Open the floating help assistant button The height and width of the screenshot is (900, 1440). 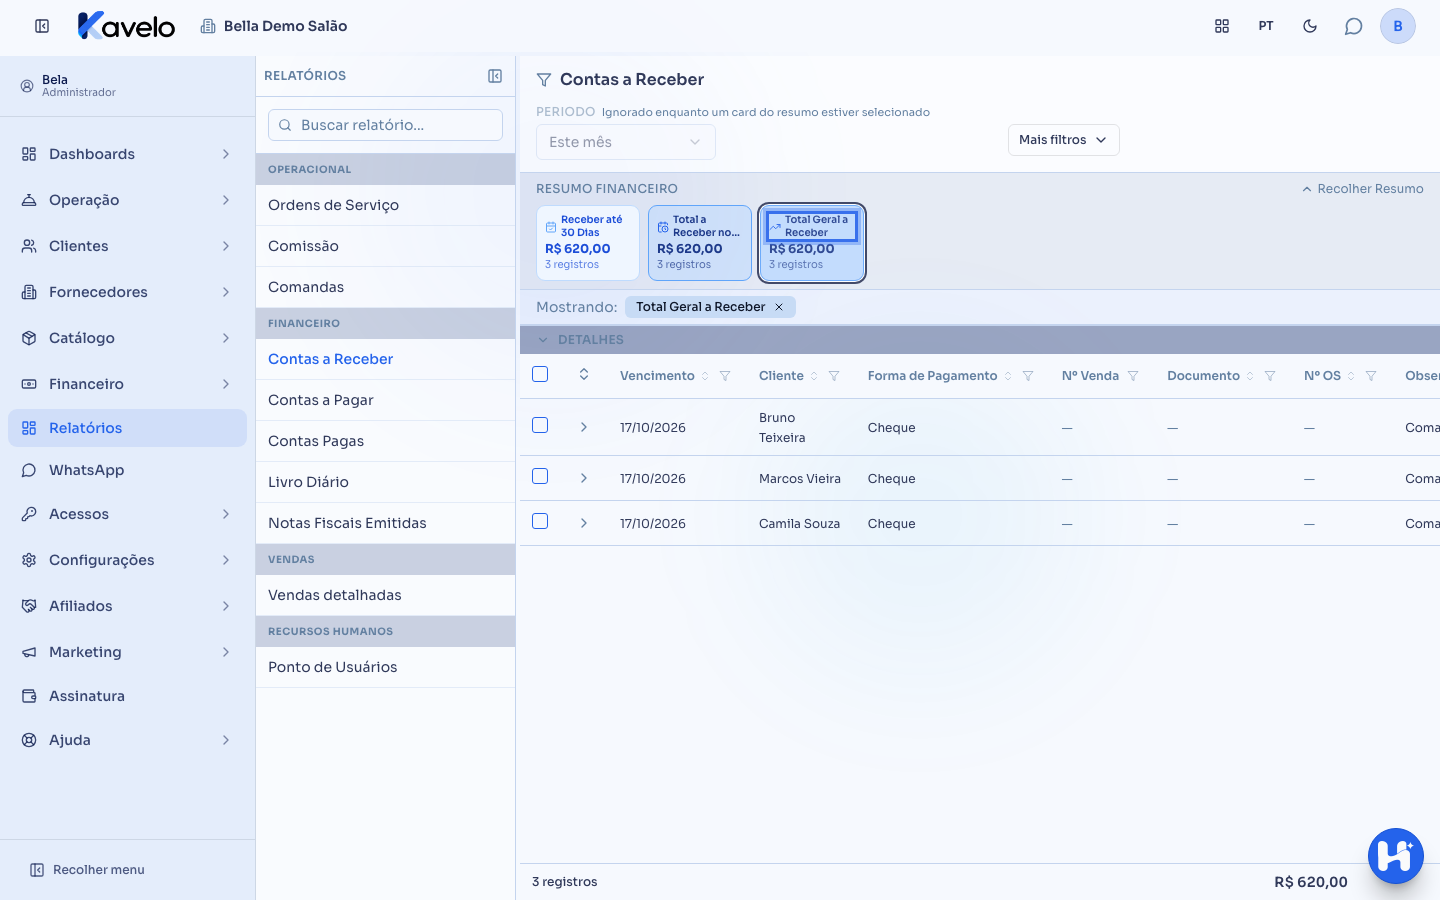(x=1396, y=856)
